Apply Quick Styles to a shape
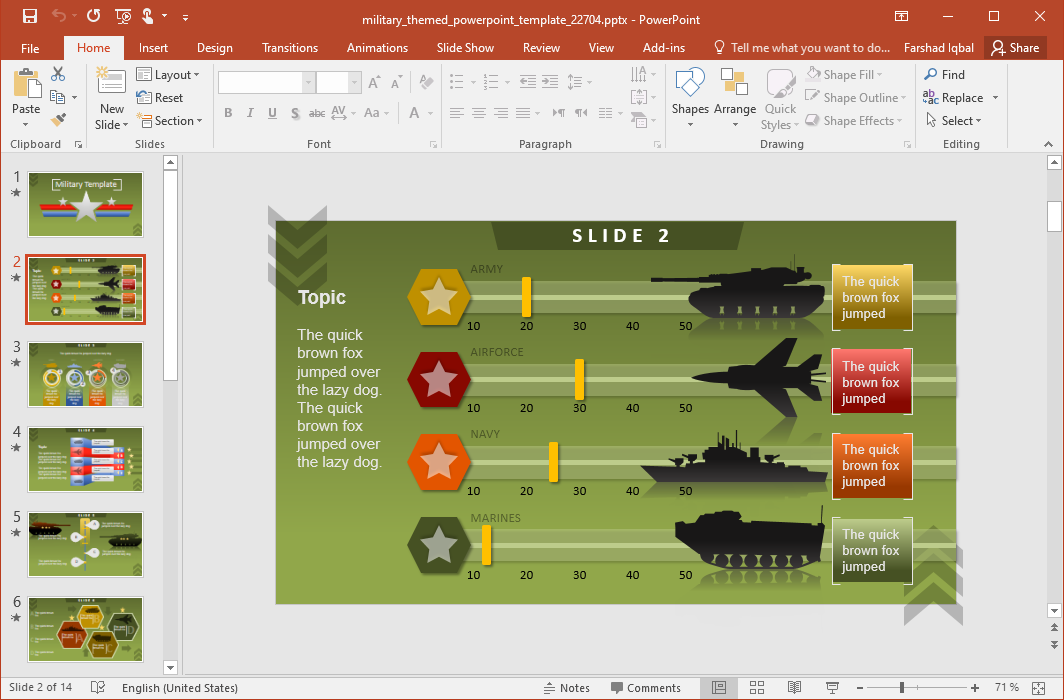The image size is (1064, 700). tap(779, 95)
